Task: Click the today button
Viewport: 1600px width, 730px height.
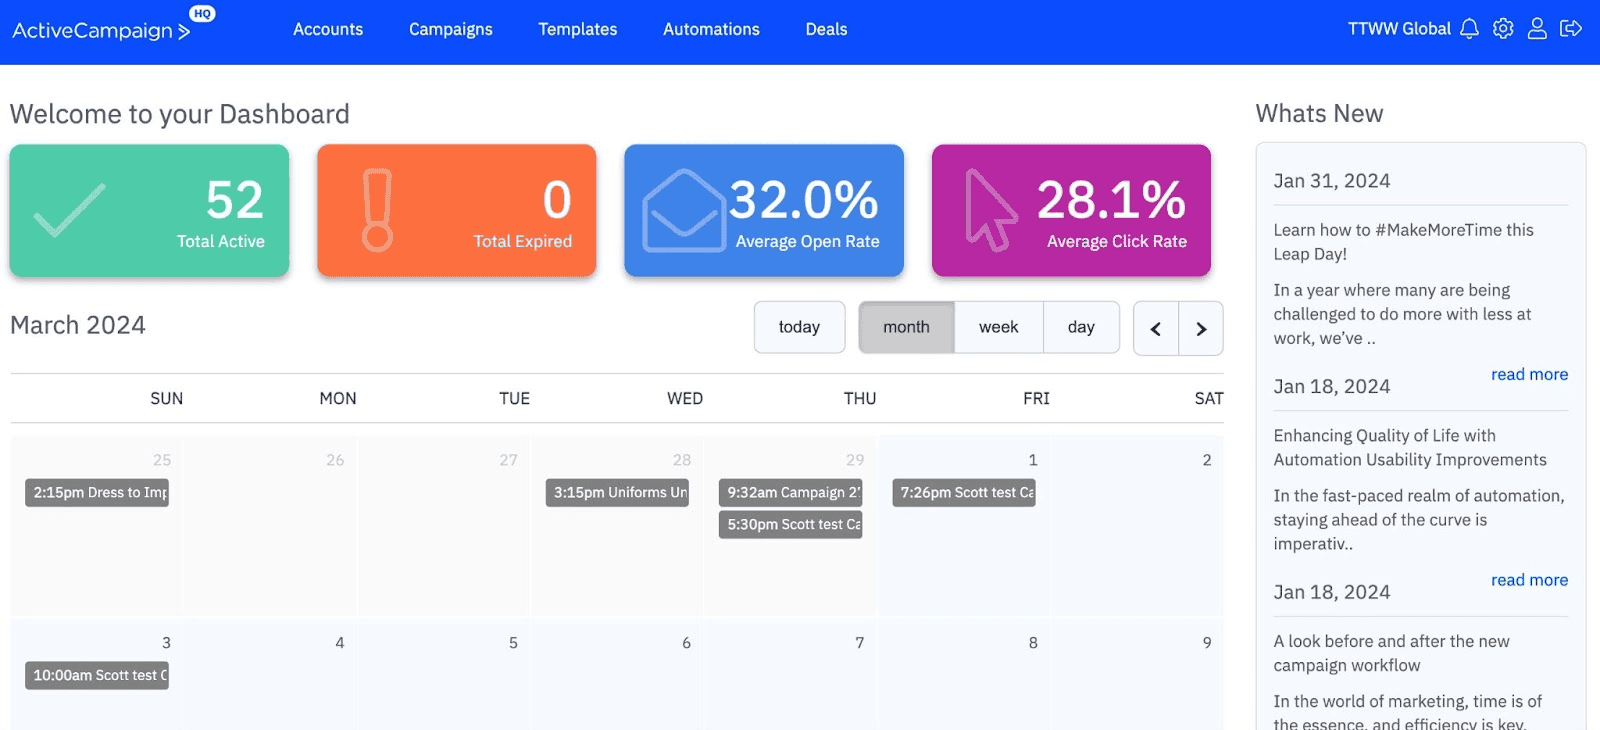Action: (x=799, y=327)
